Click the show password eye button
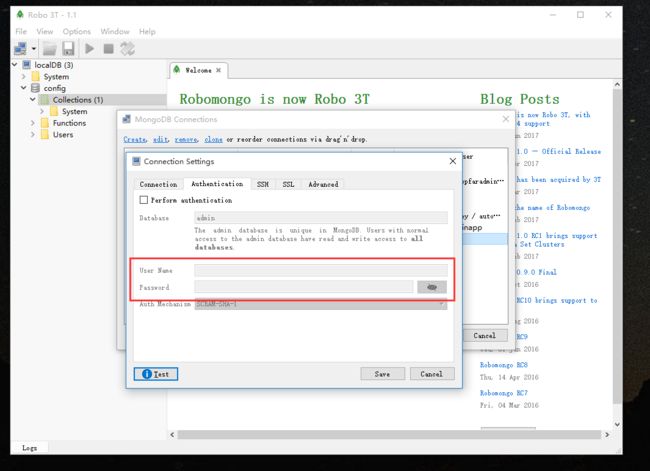 tap(432, 287)
